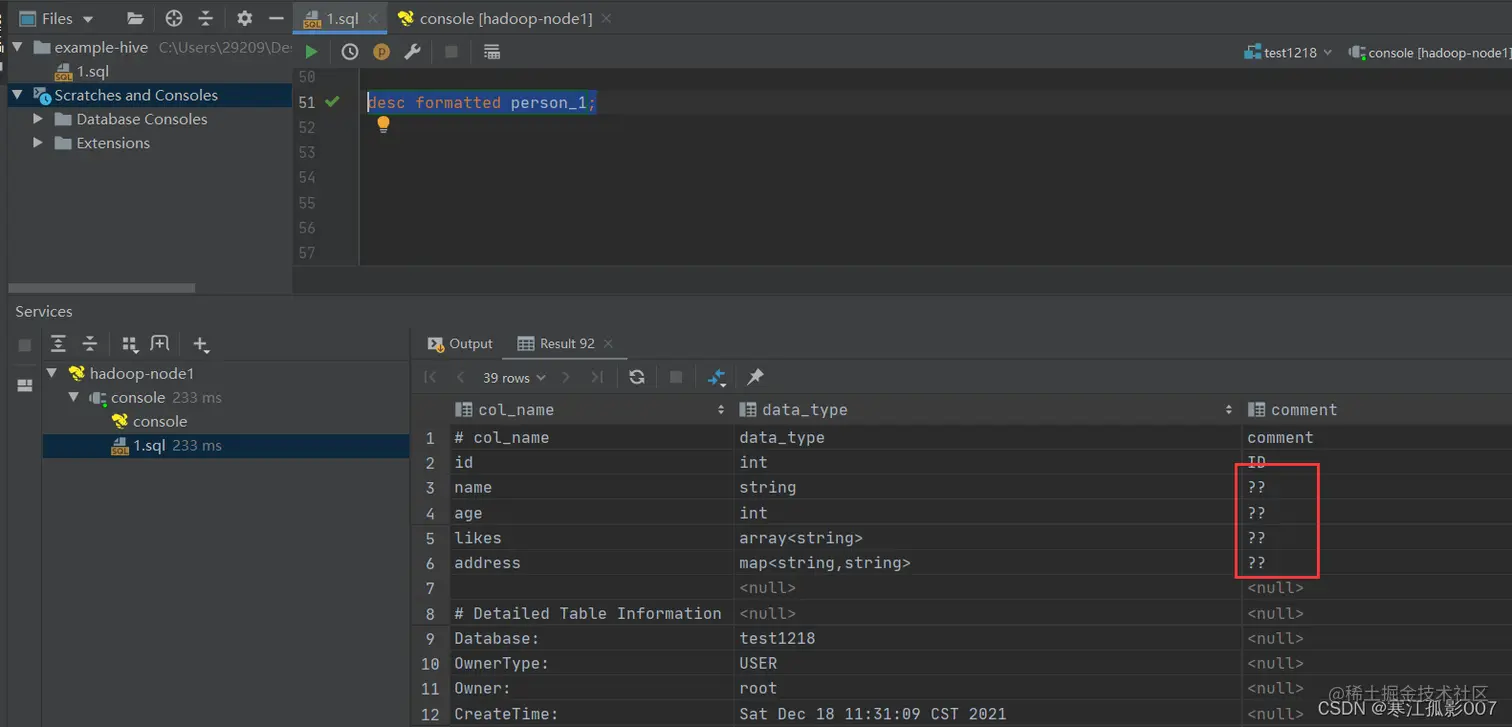Screen dimensions: 1512x727
Task: Open the Output tab
Action: pos(460,343)
